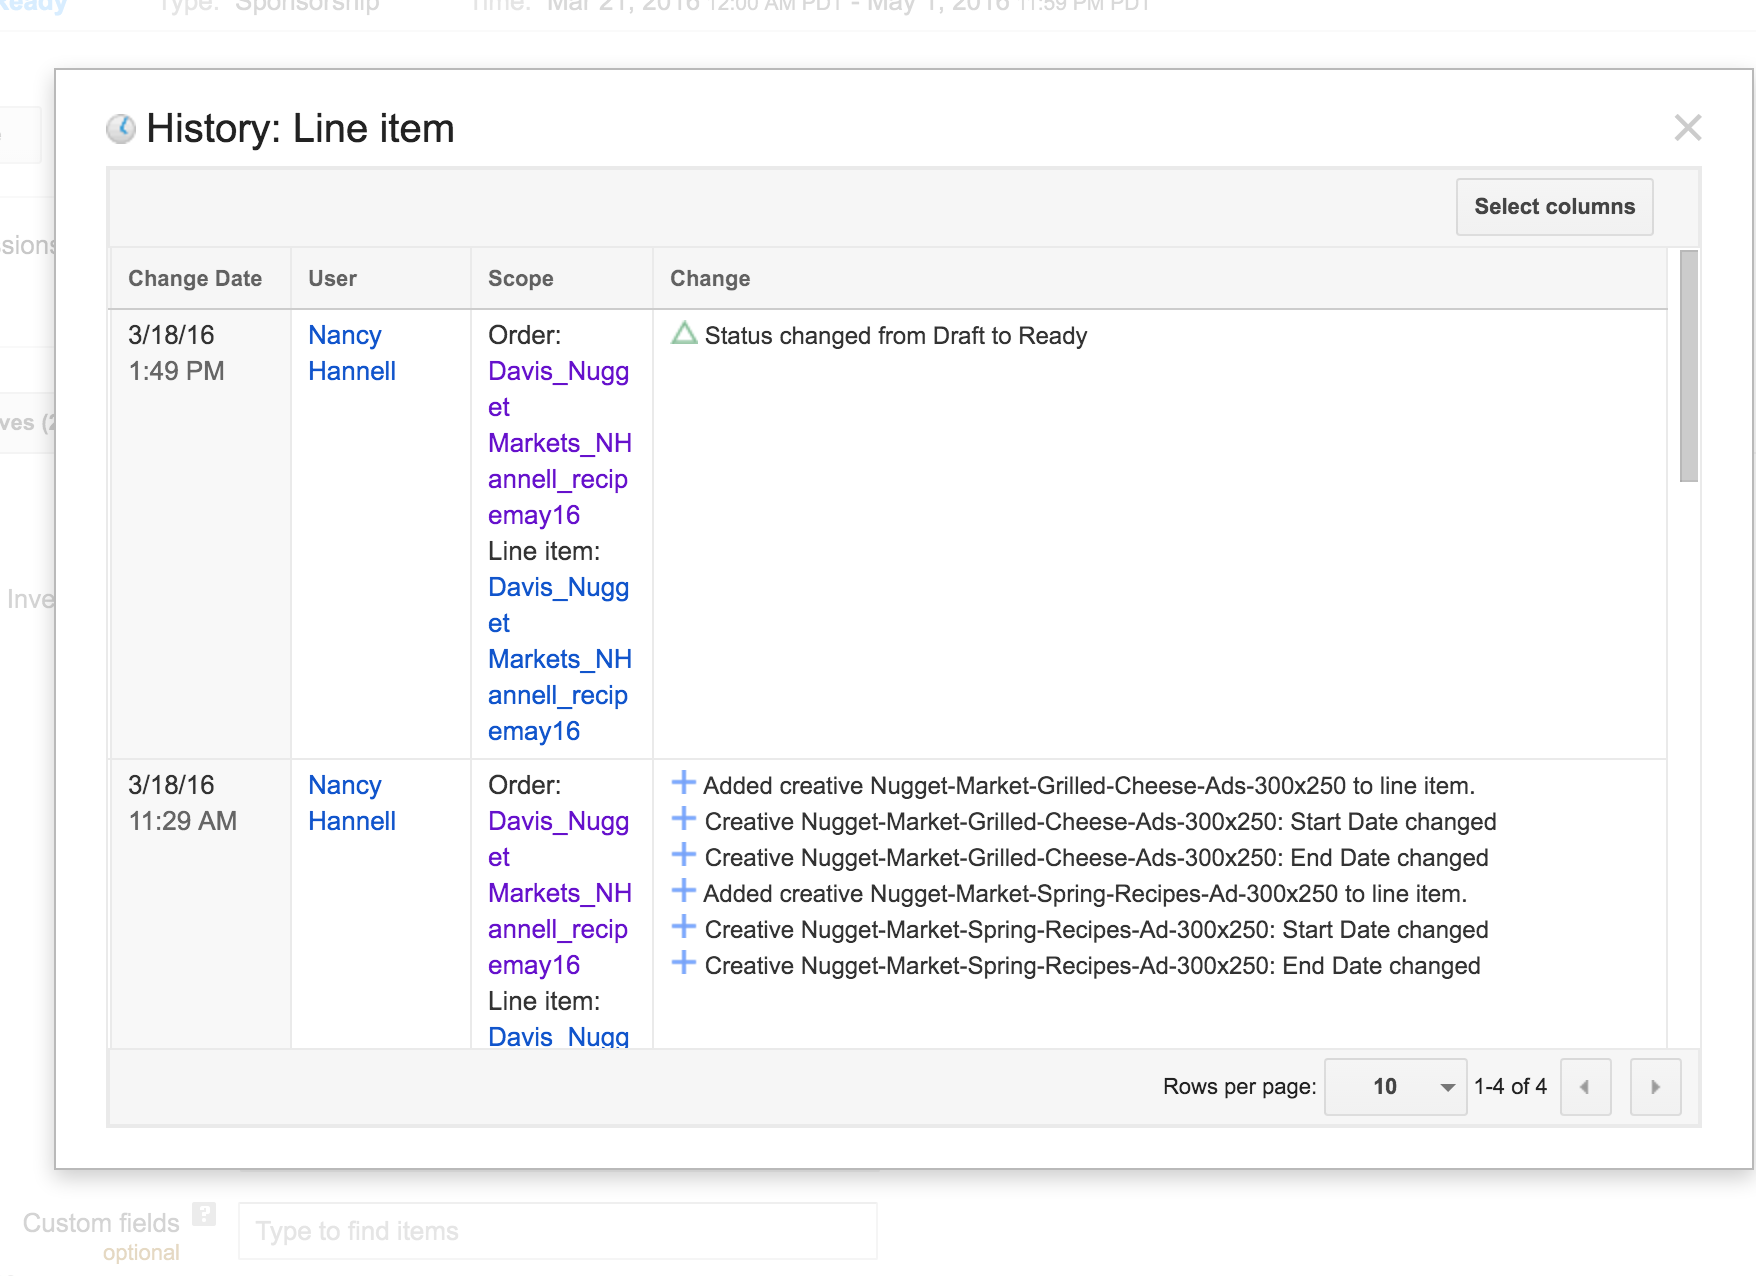Close the History Line item dialog
The width and height of the screenshot is (1756, 1276).
coord(1687,128)
